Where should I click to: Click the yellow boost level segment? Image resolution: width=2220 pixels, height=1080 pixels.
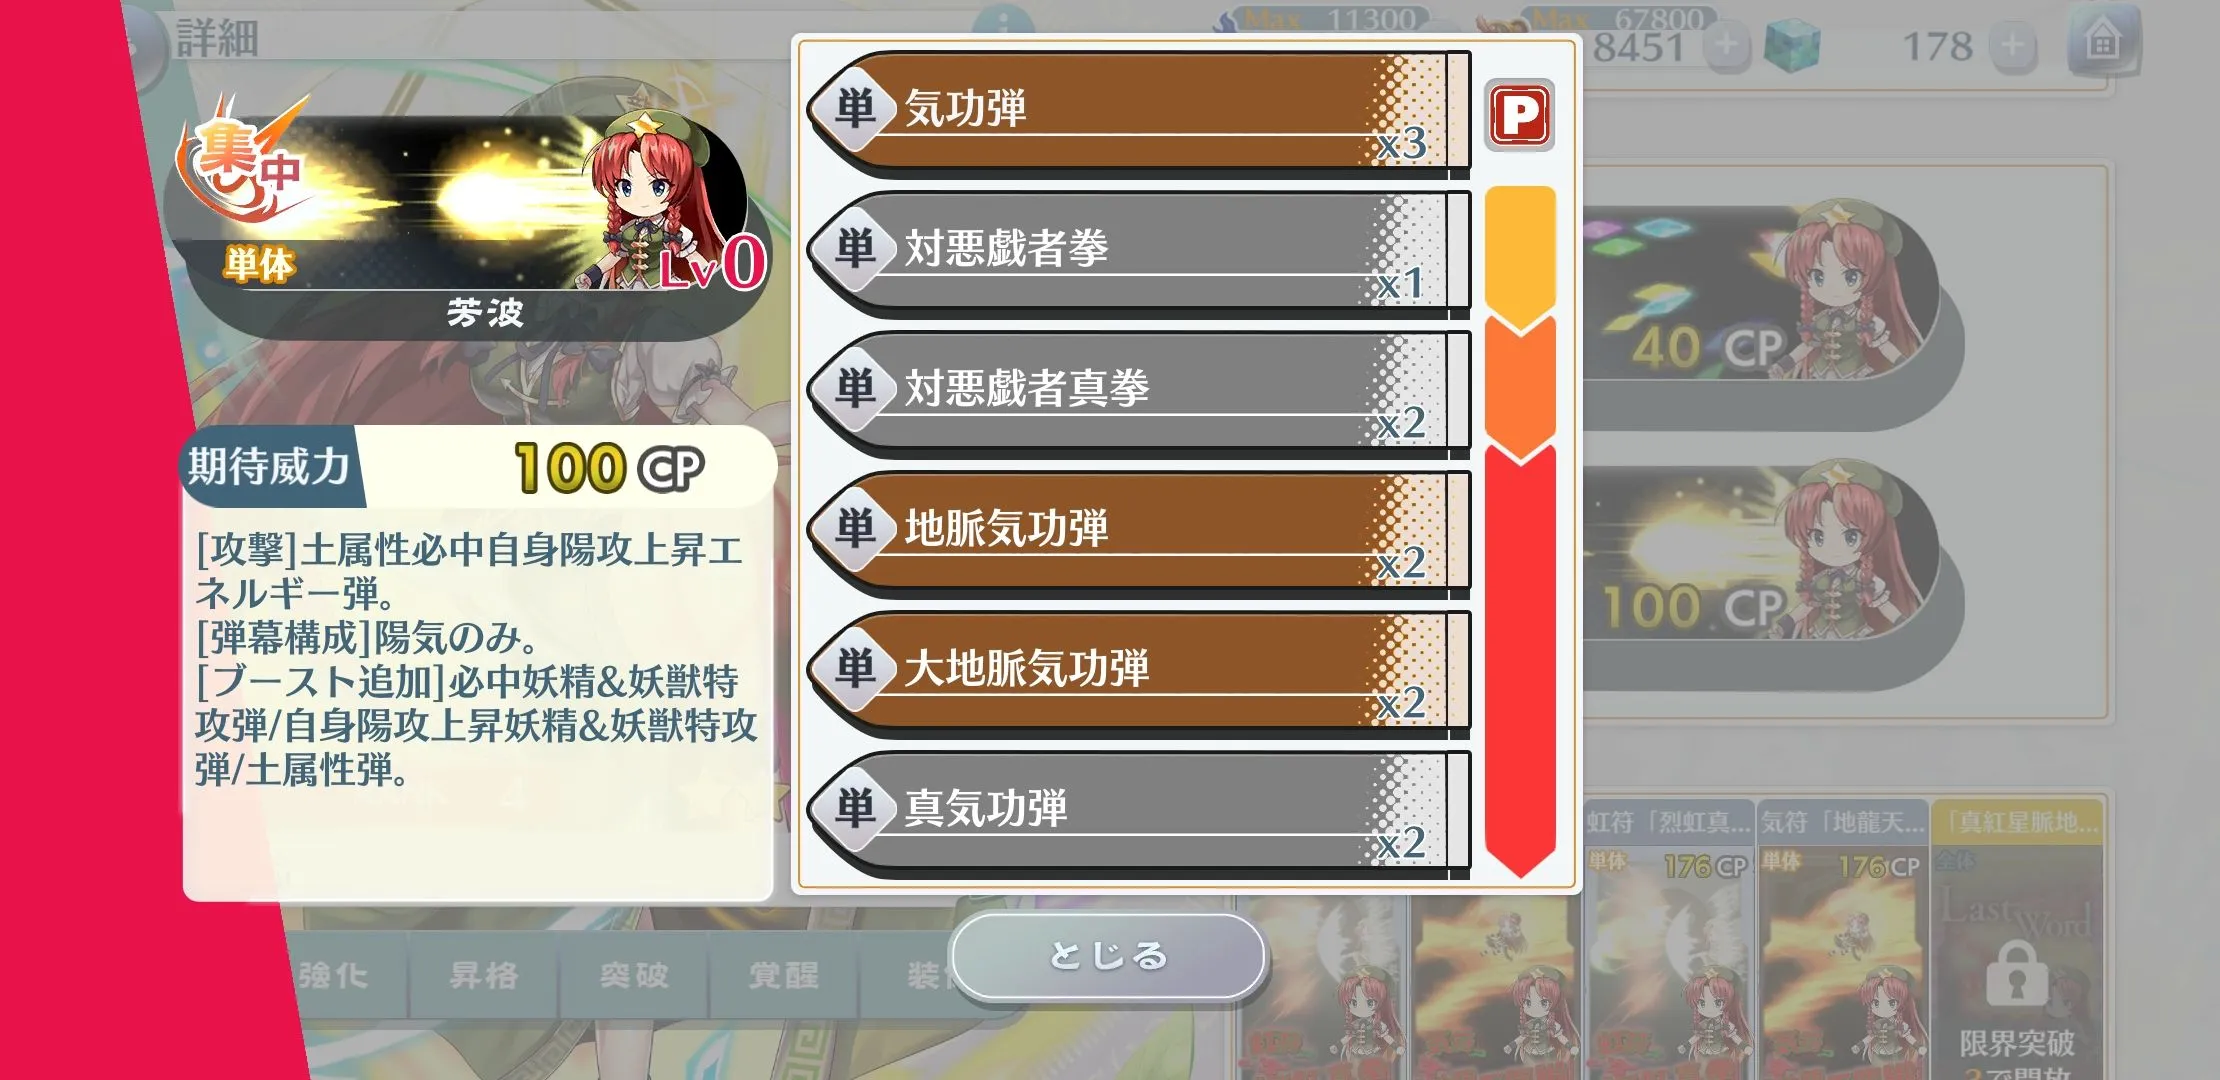1520,256
